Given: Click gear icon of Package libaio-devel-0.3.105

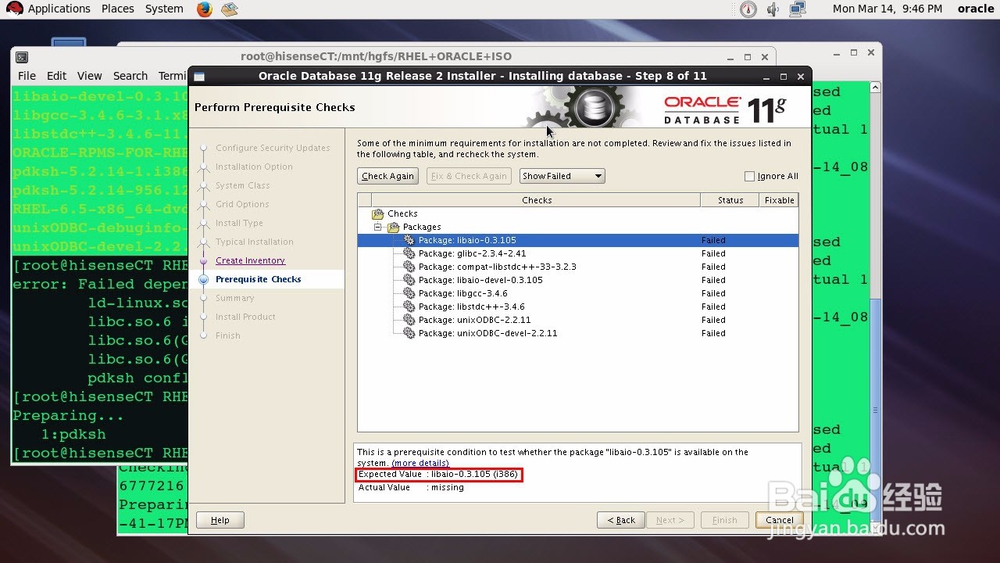Looking at the screenshot, I should 409,280.
